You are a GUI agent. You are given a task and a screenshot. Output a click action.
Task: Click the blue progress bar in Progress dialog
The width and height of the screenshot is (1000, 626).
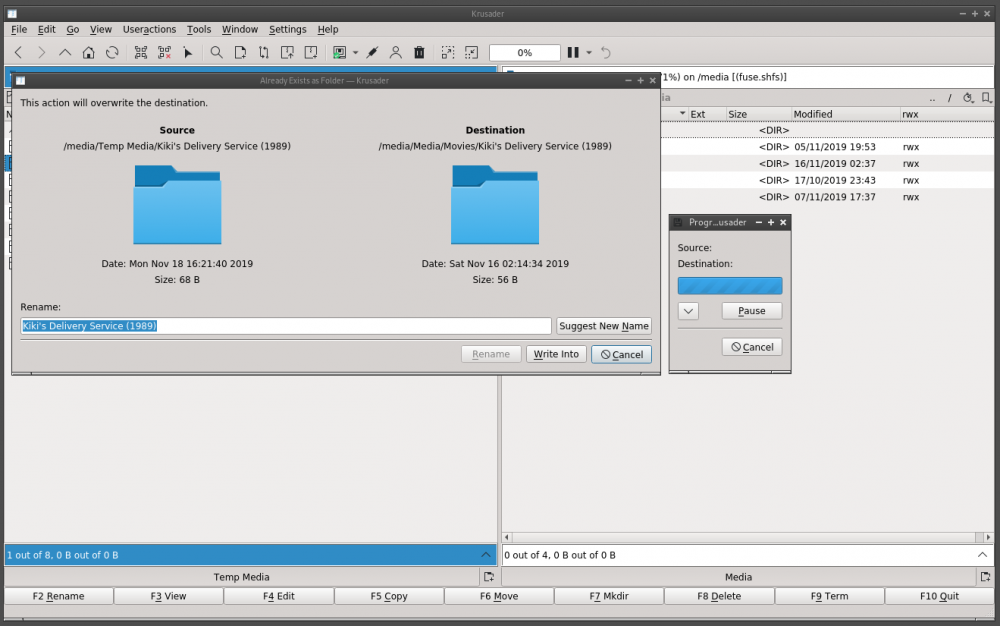[730, 286]
